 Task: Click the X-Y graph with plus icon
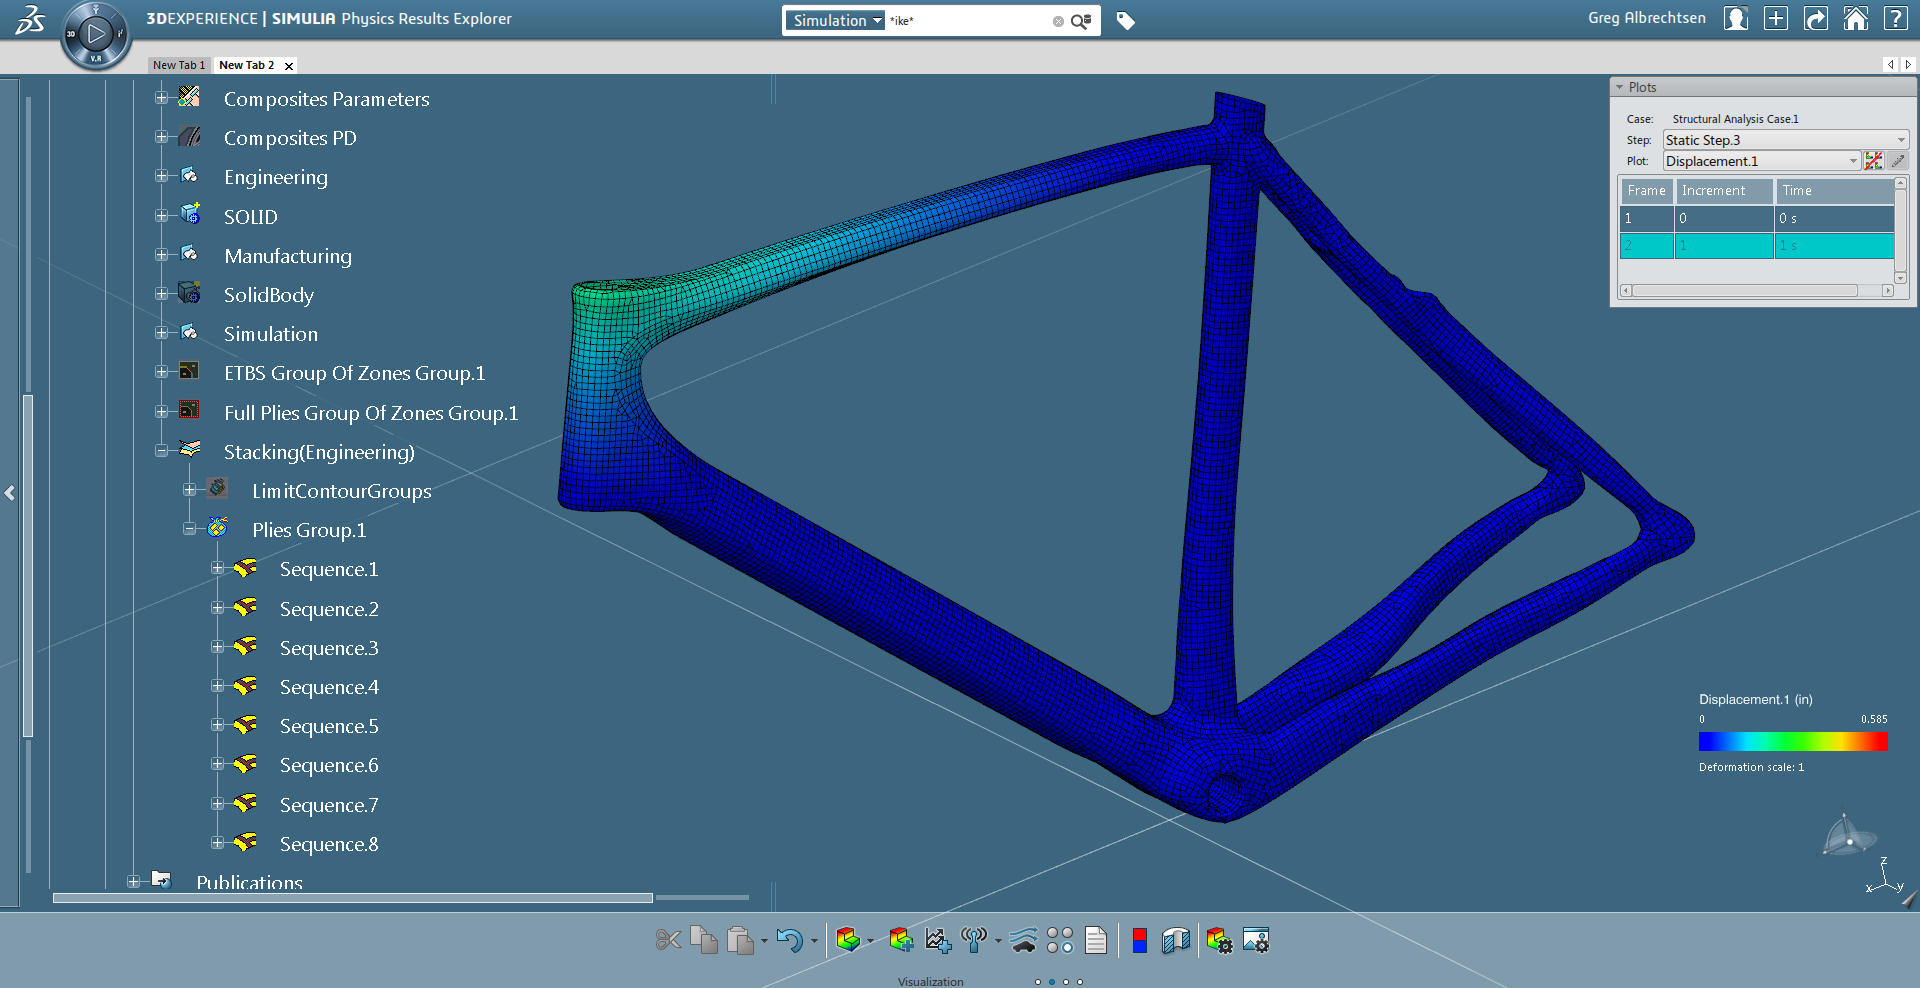pyautogui.click(x=937, y=940)
